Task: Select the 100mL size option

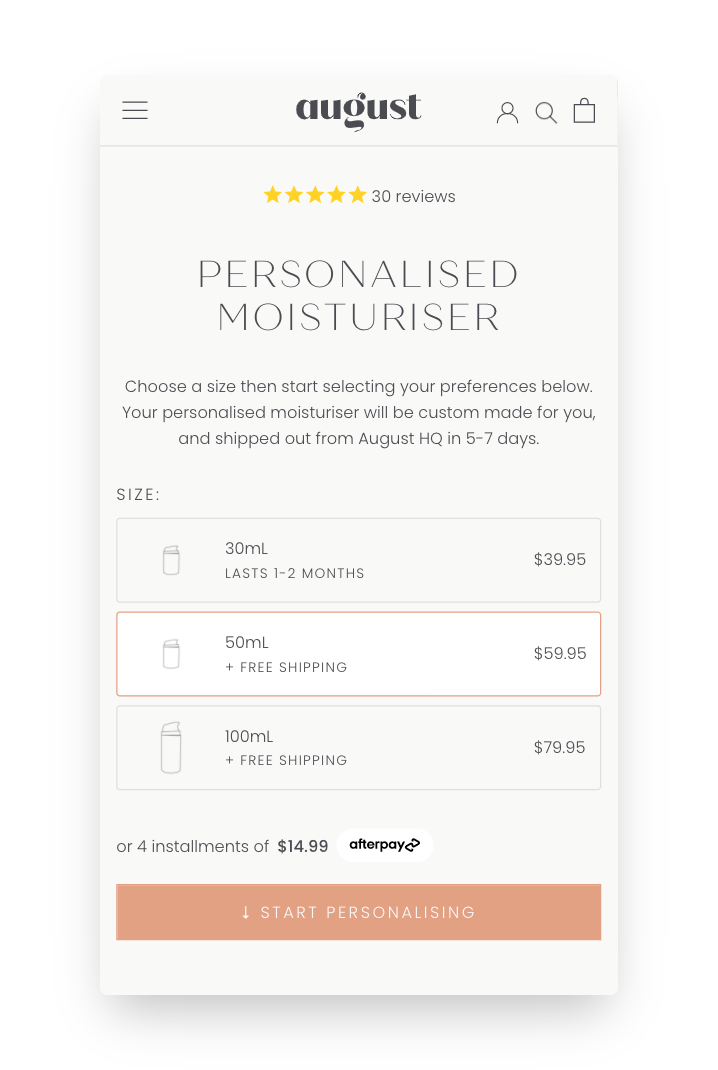Action: (358, 748)
